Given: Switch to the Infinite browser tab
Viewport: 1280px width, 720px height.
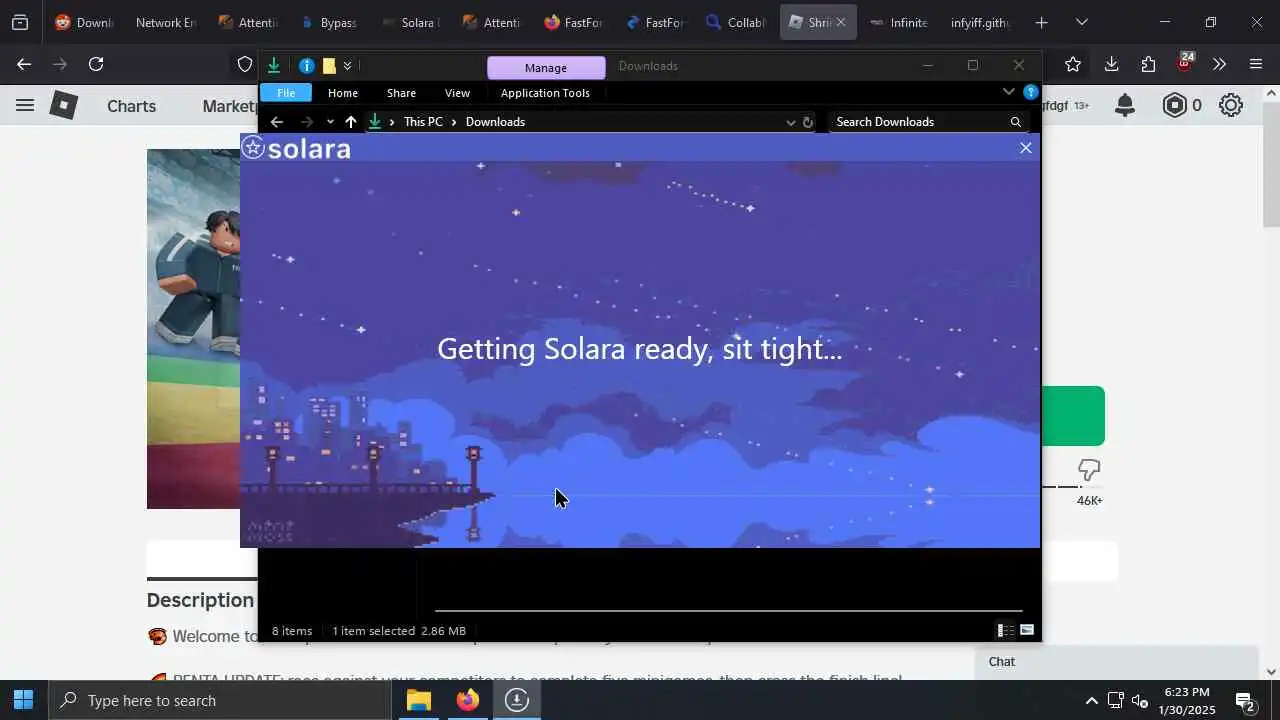Looking at the screenshot, I should pyautogui.click(x=898, y=22).
